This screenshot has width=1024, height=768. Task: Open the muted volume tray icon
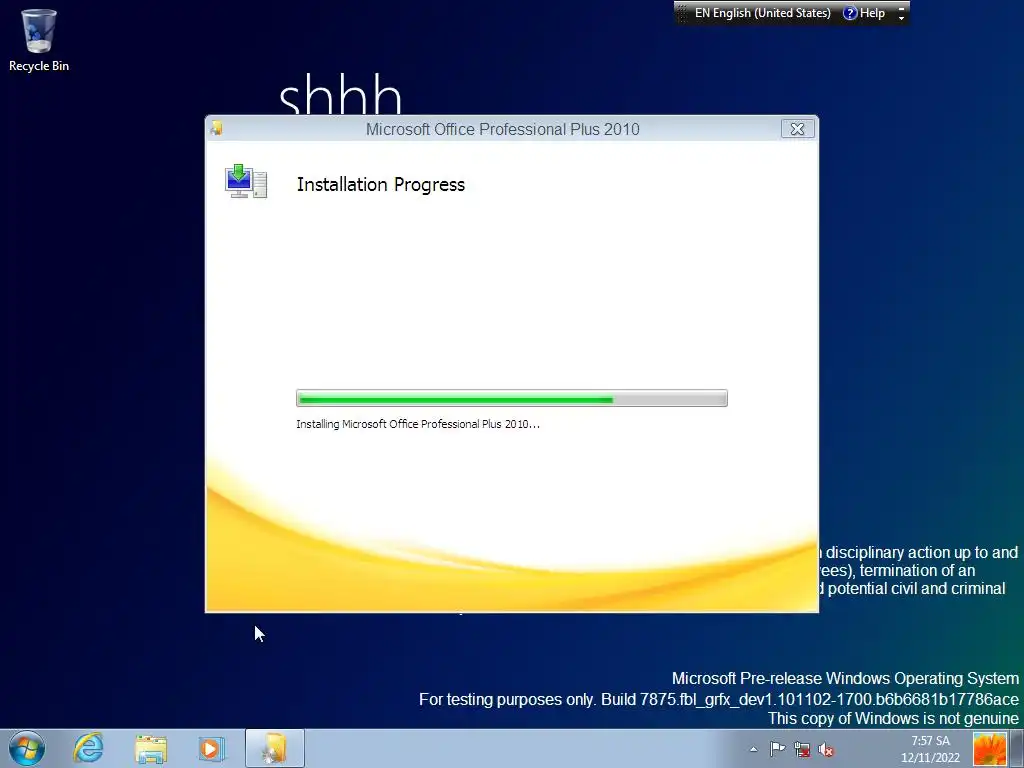point(826,750)
